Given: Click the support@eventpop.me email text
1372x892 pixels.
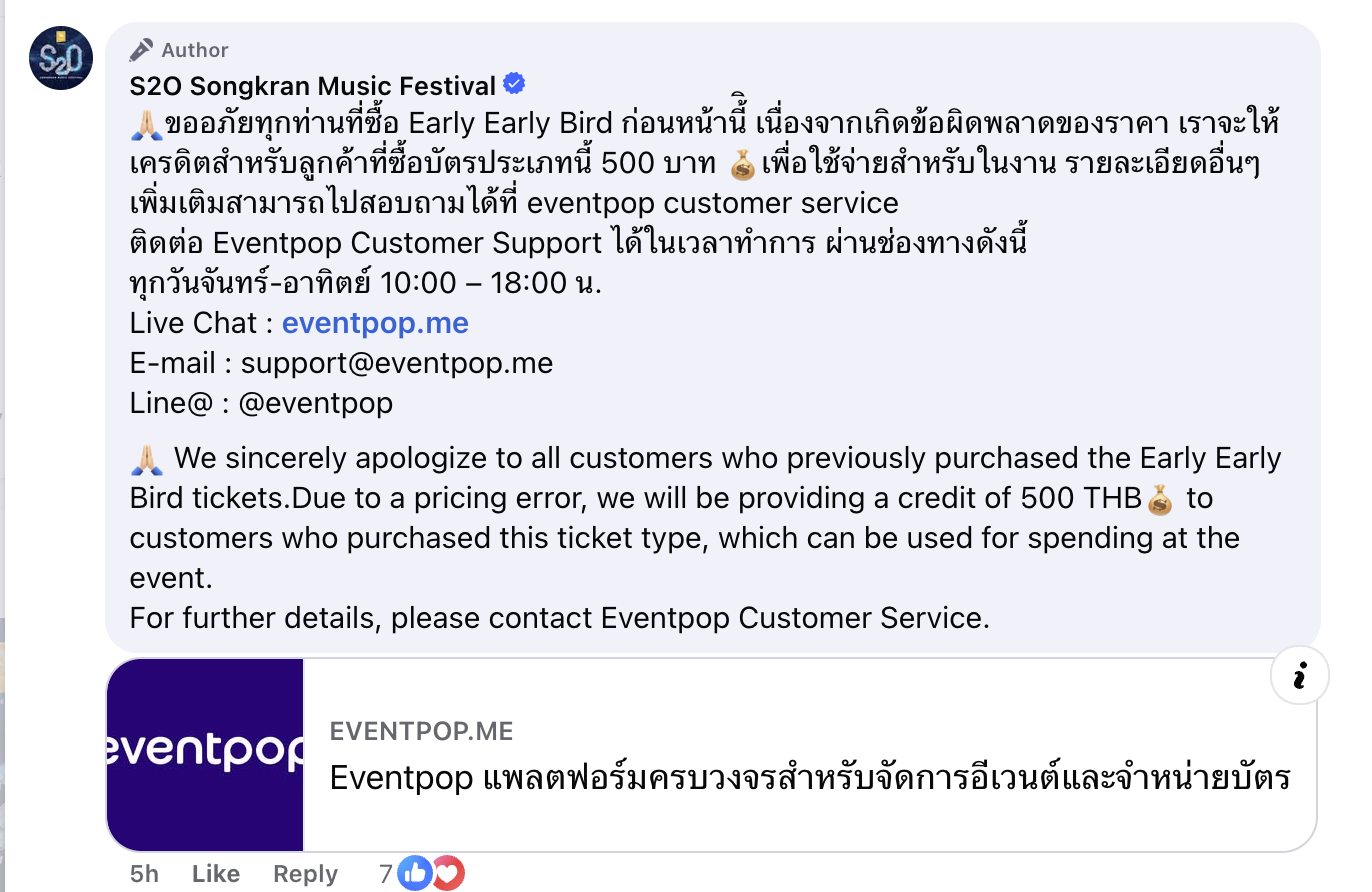Looking at the screenshot, I should click(397, 363).
